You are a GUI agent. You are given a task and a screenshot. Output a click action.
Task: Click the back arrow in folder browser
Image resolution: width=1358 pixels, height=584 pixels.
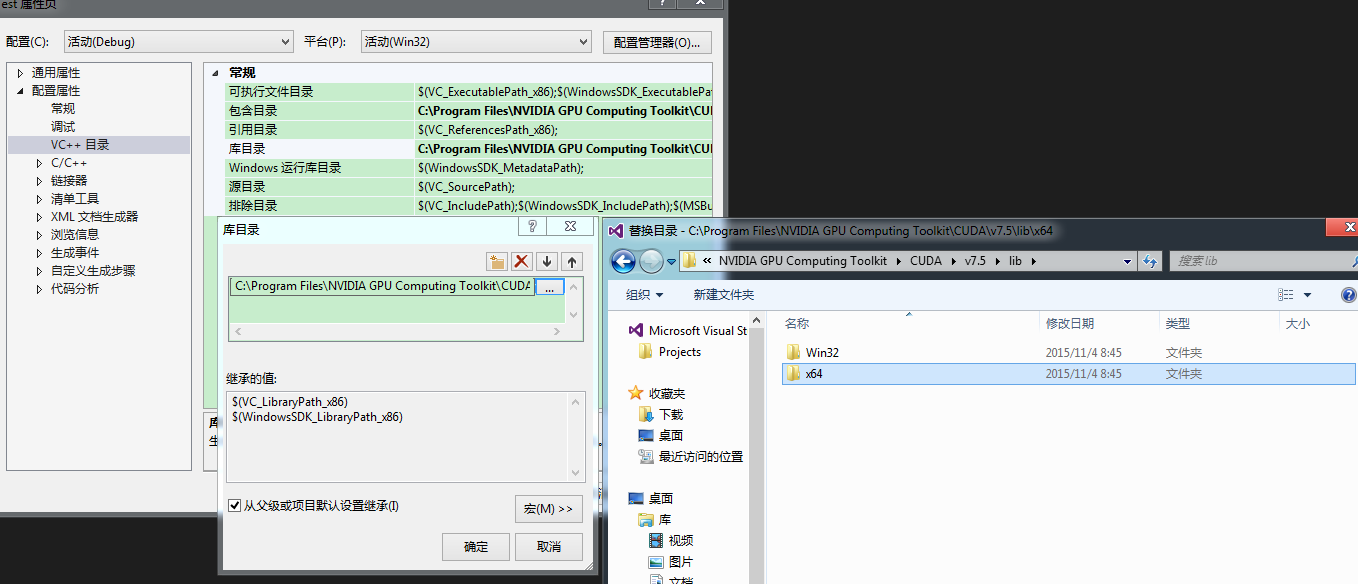pos(623,261)
